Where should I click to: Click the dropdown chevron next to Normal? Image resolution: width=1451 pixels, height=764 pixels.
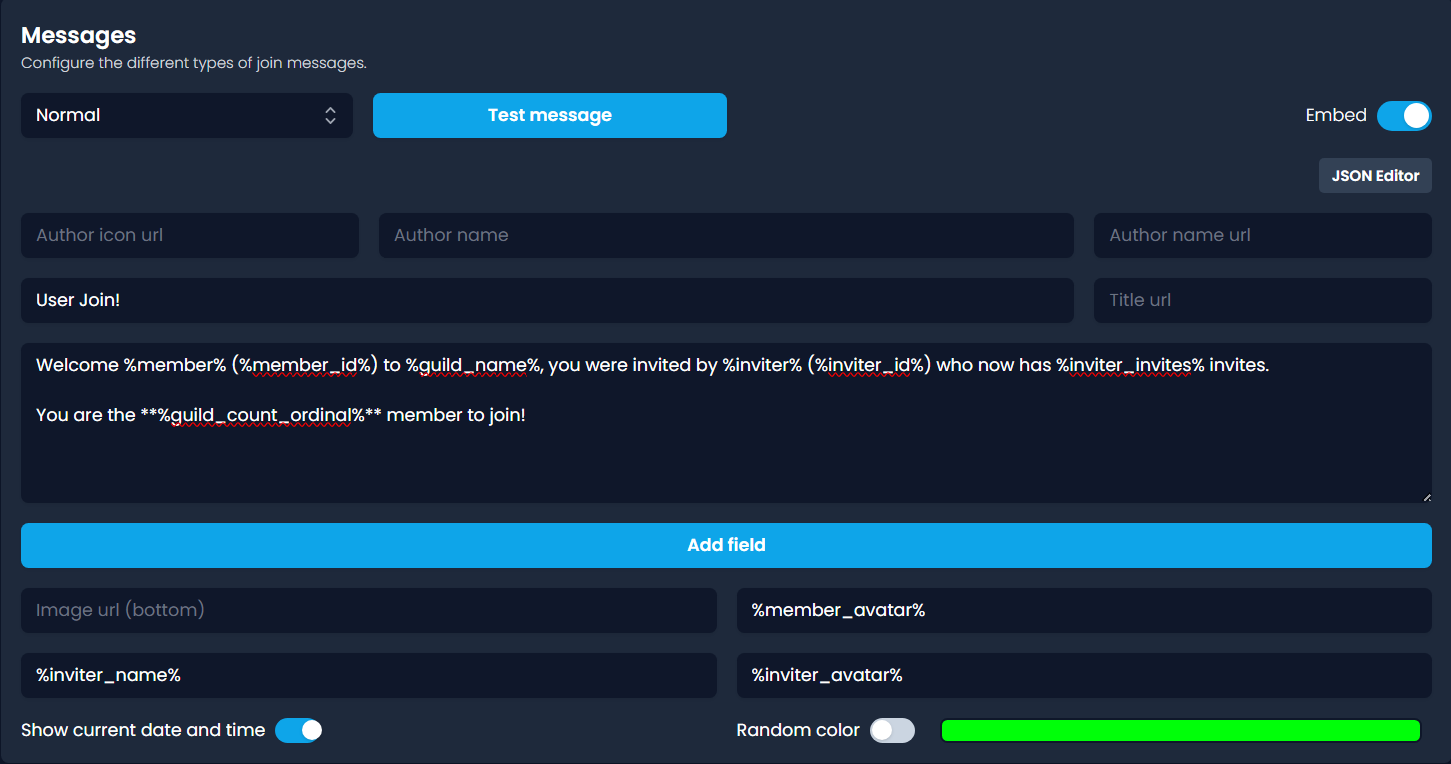pos(330,115)
